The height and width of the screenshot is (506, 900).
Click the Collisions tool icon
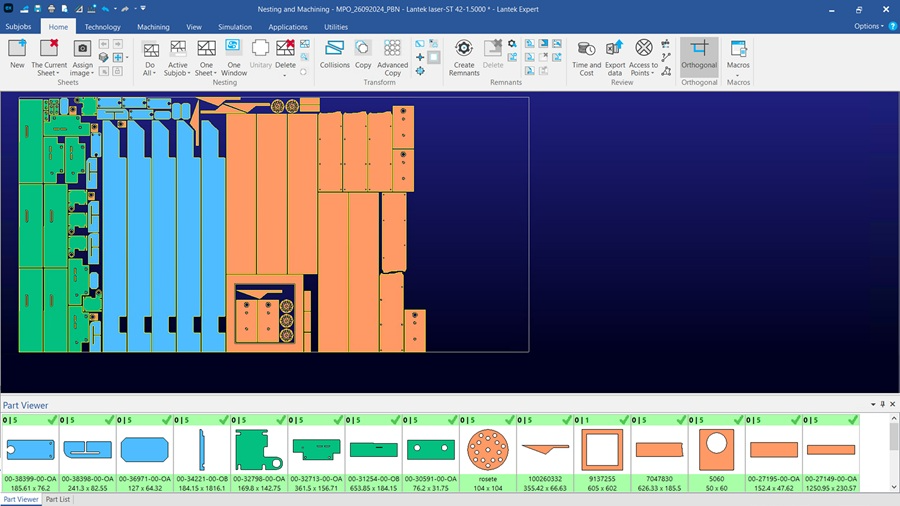click(x=334, y=49)
